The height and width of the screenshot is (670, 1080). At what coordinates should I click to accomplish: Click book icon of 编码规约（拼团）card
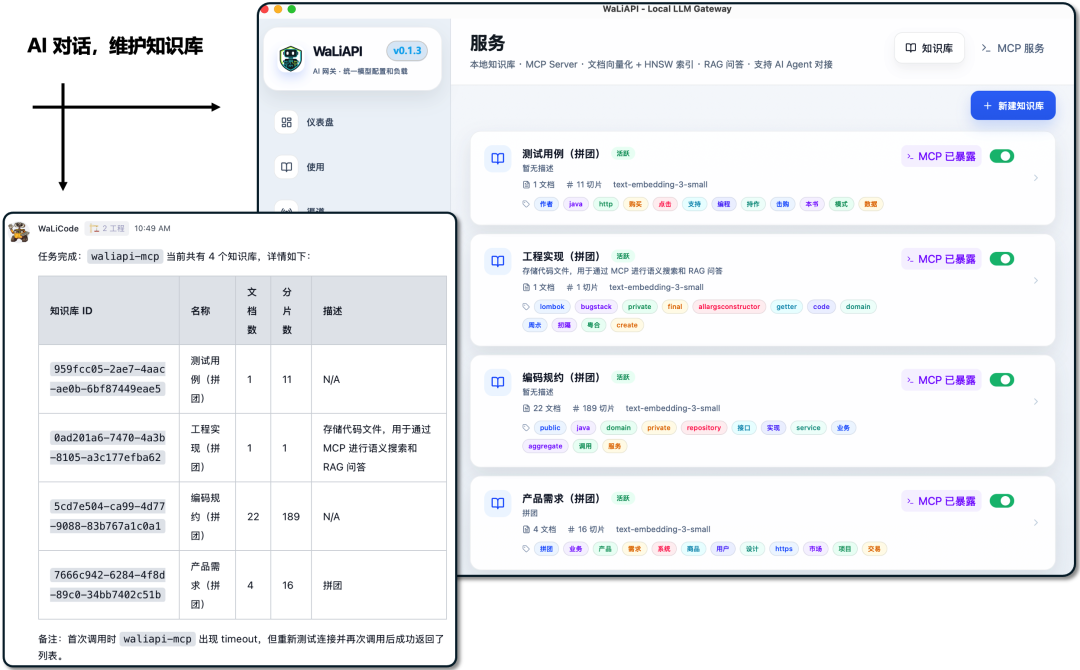[497, 382]
